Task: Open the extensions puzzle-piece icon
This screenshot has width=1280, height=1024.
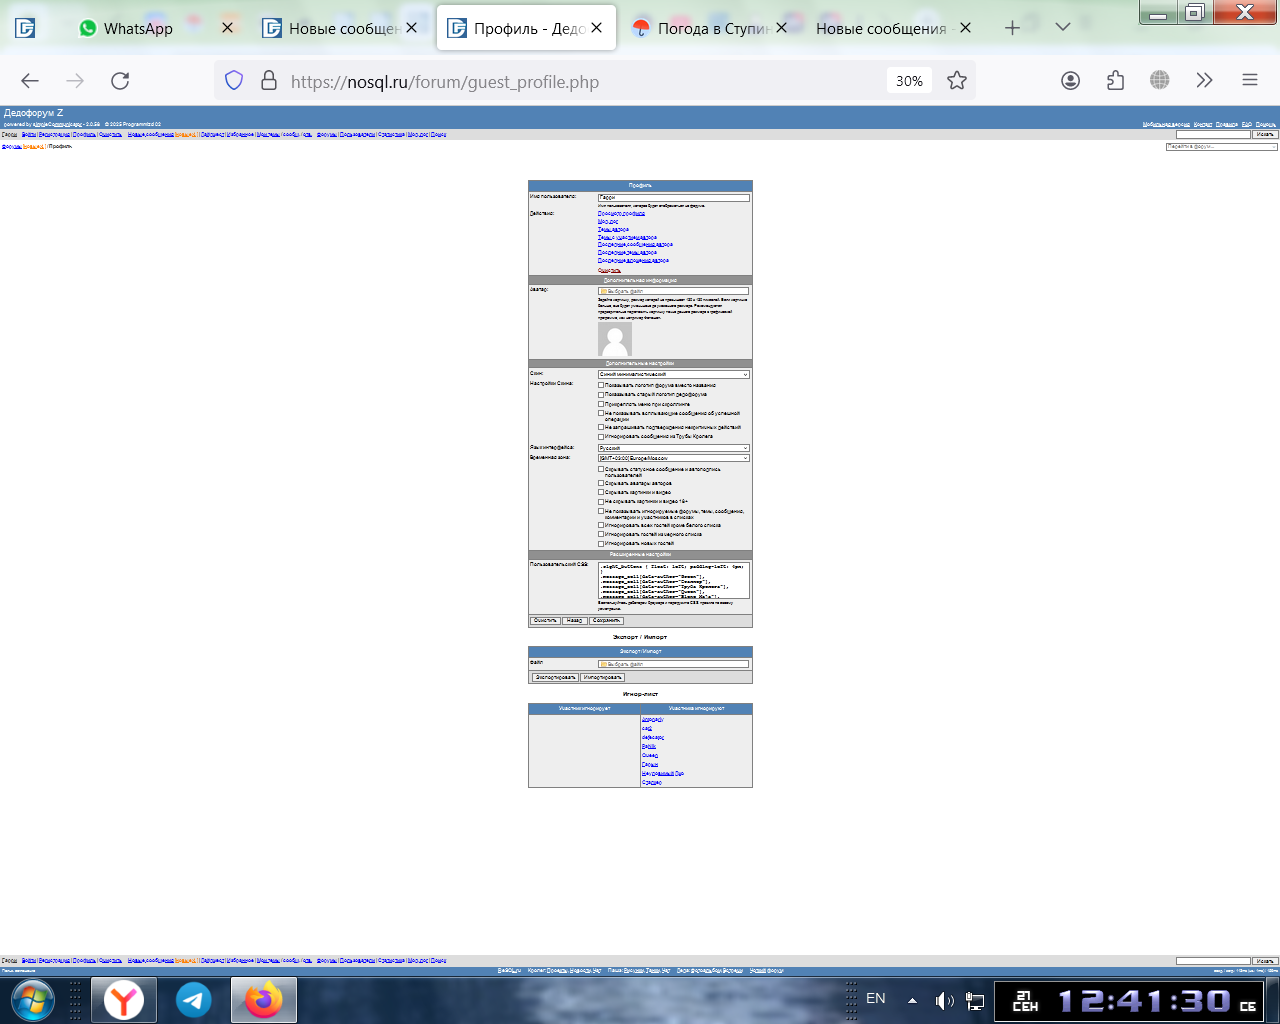Action: tap(1115, 81)
